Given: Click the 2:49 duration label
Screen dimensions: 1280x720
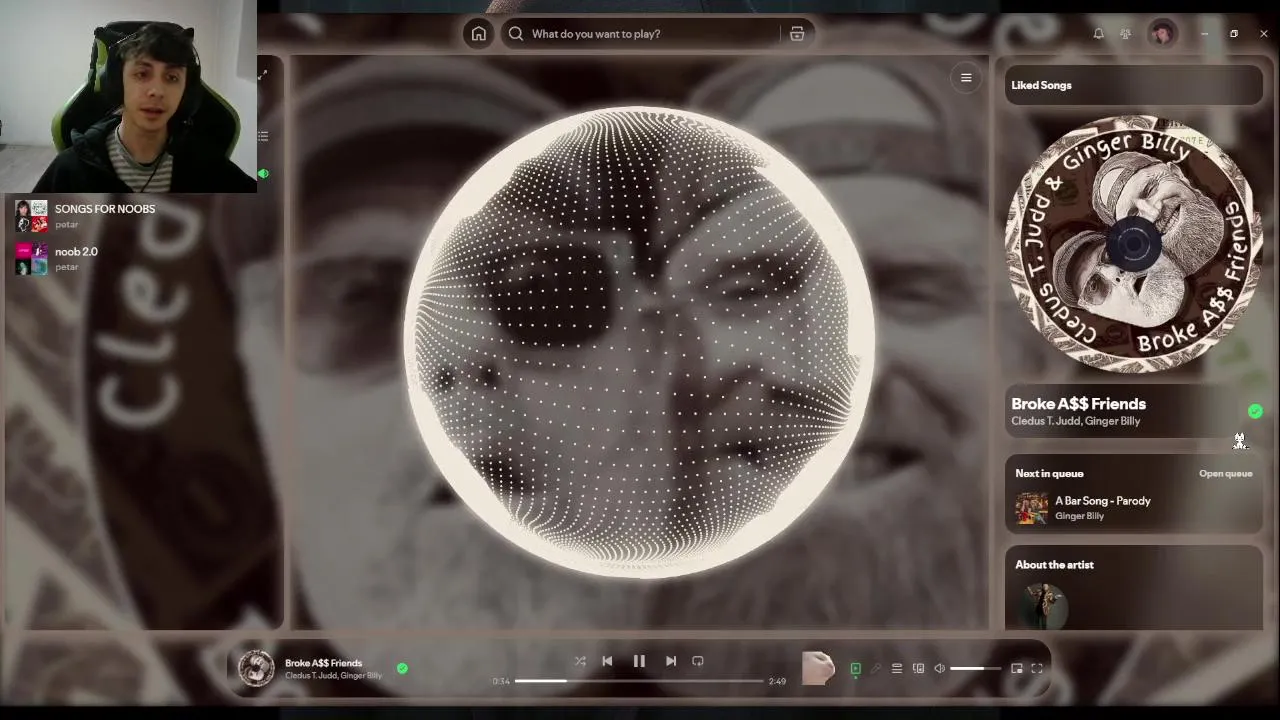Looking at the screenshot, I should pyautogui.click(x=777, y=681).
